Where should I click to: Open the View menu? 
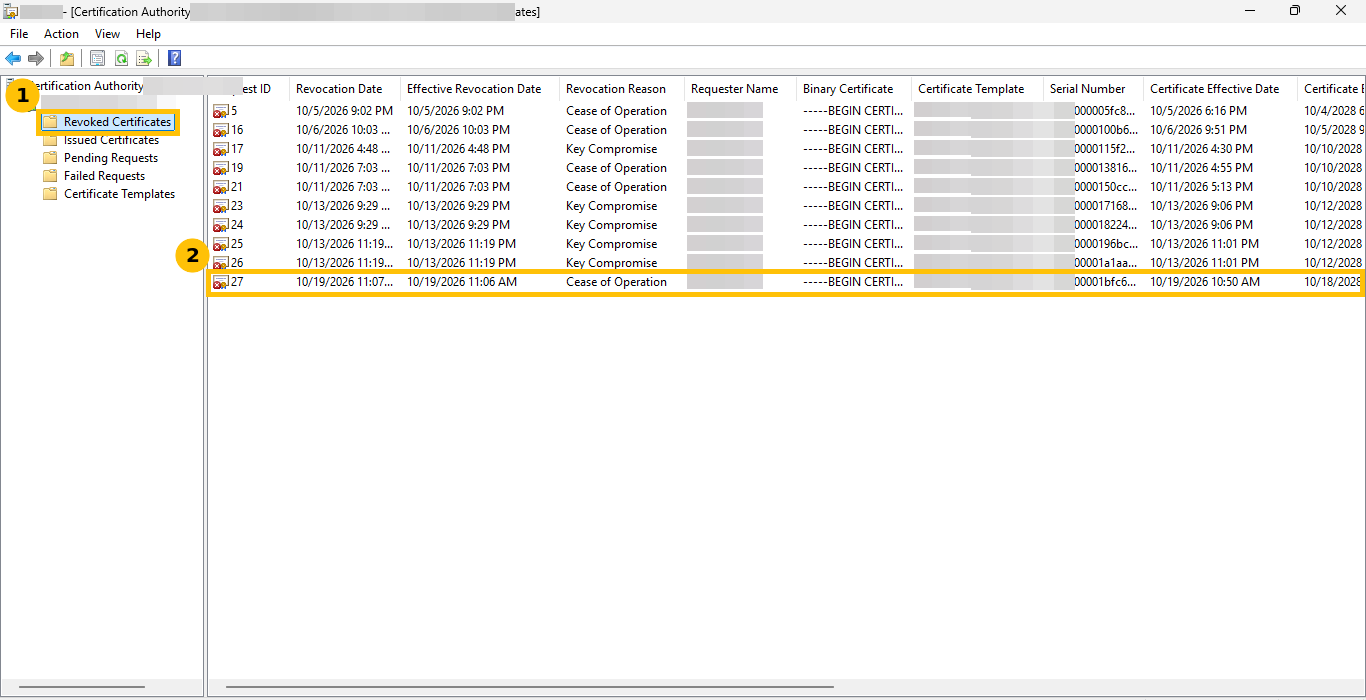point(107,34)
